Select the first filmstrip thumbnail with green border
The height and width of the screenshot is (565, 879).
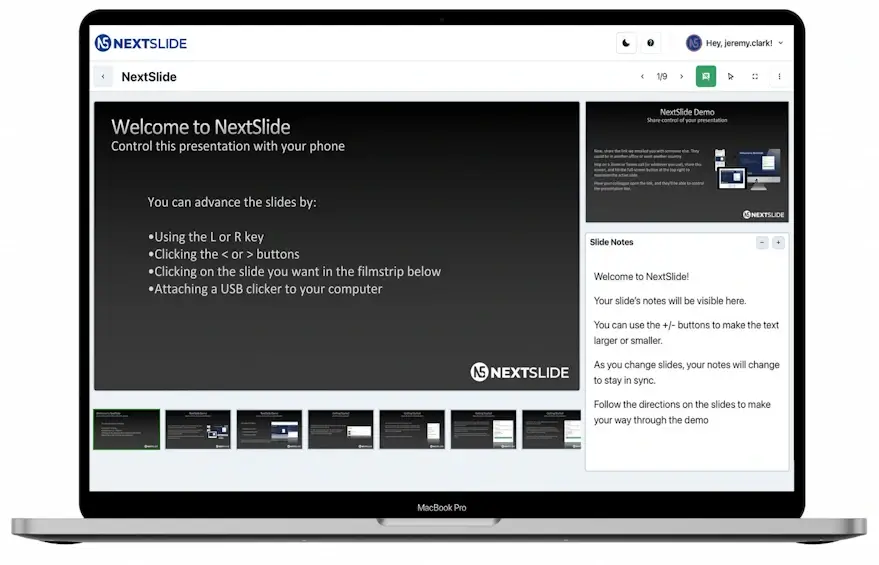click(127, 429)
